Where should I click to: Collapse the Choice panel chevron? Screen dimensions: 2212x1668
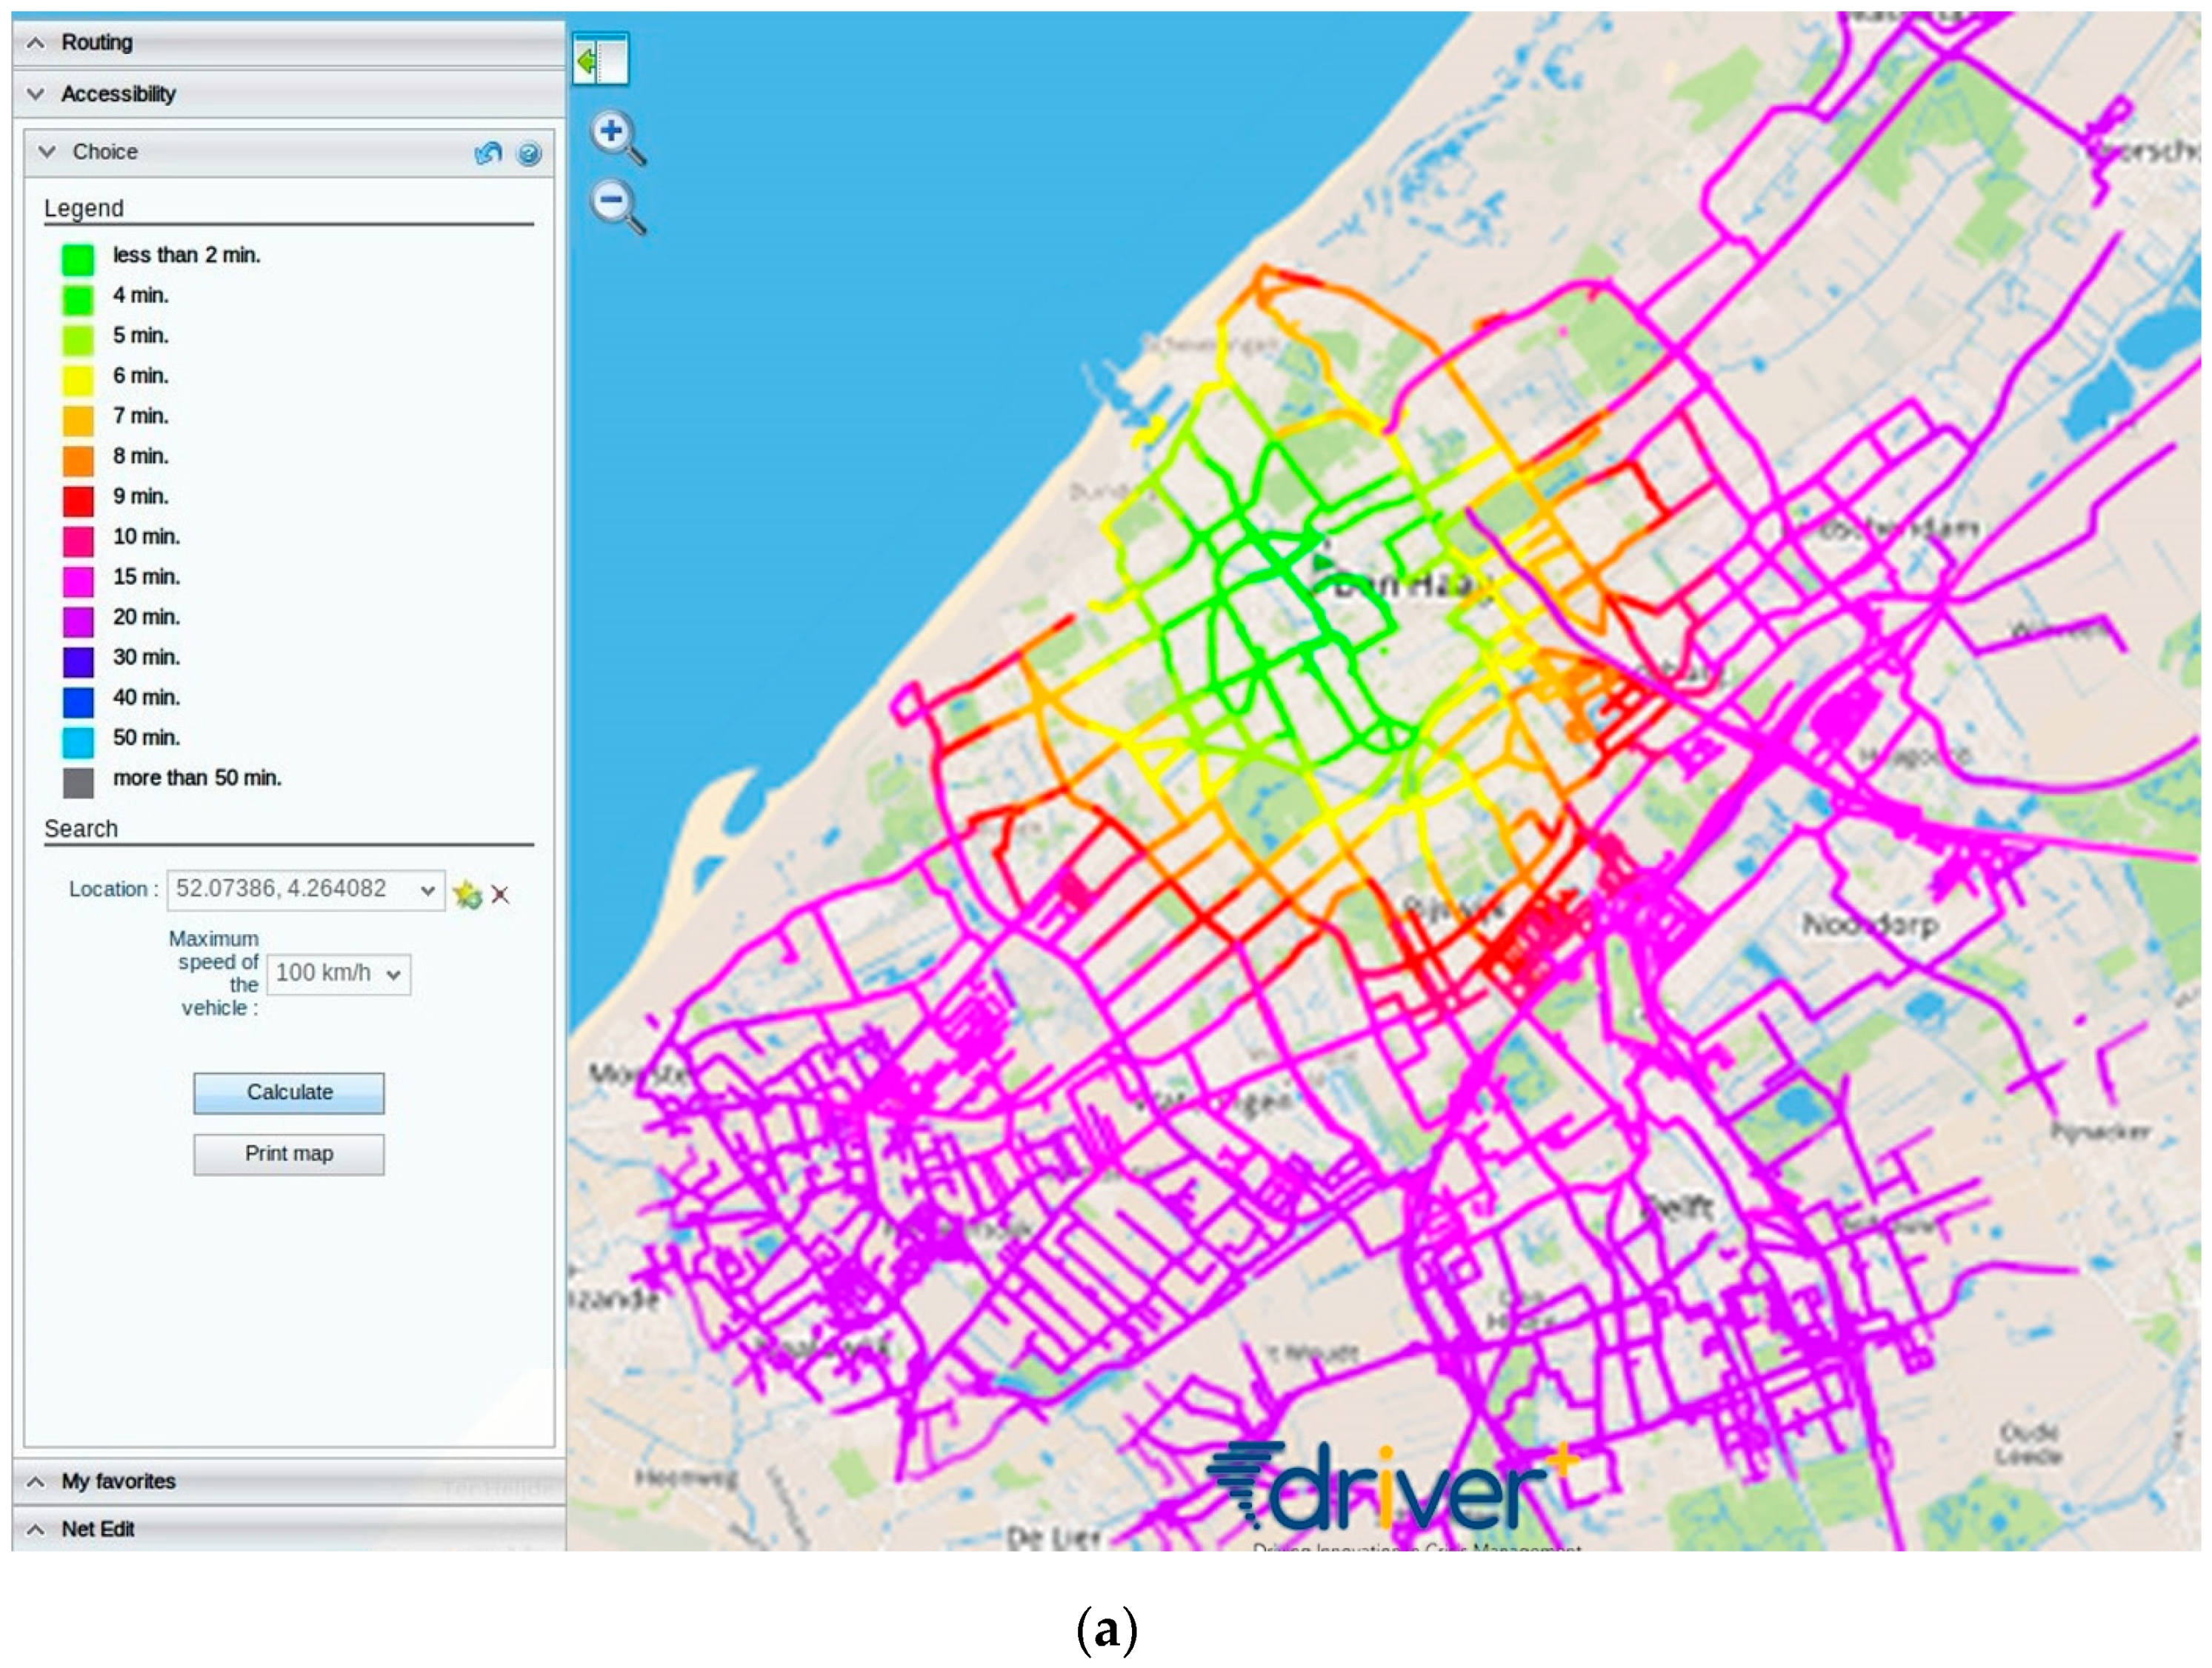click(x=47, y=152)
